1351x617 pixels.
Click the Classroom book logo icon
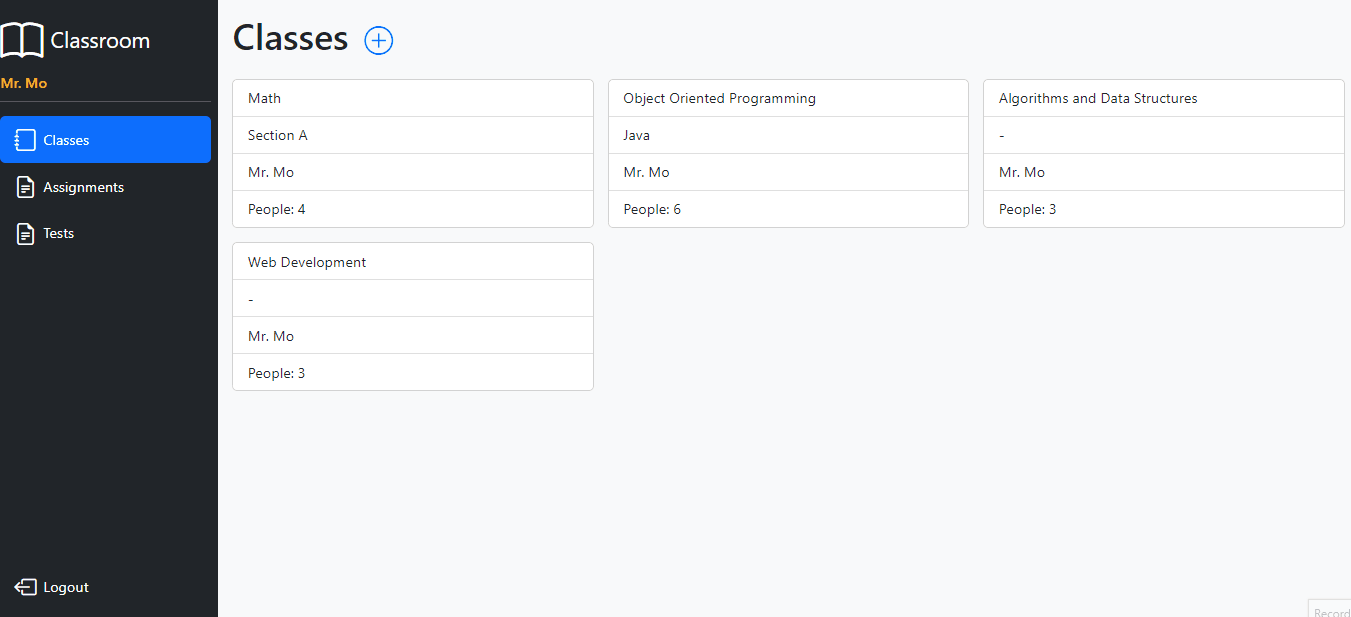[x=22, y=40]
